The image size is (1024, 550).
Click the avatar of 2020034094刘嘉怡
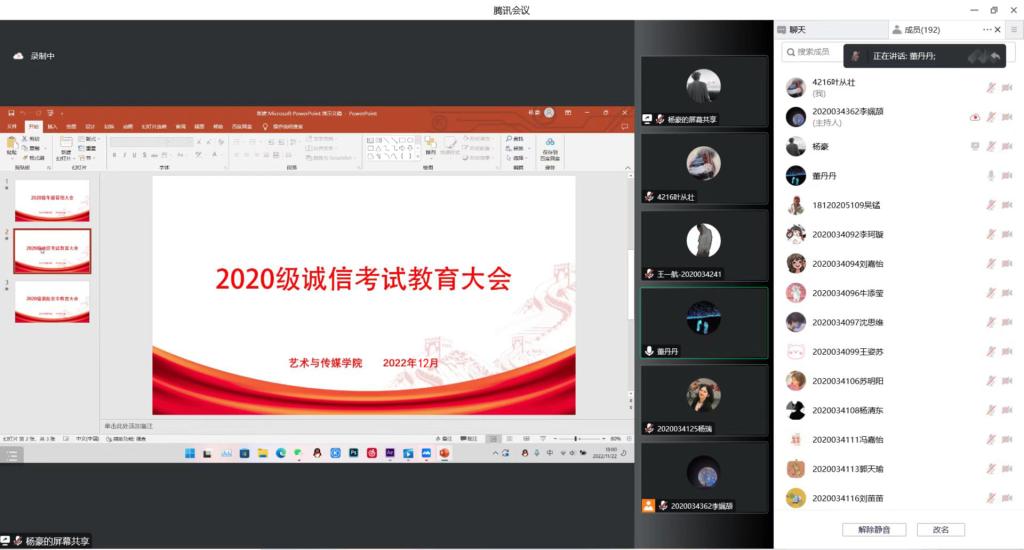coord(796,264)
